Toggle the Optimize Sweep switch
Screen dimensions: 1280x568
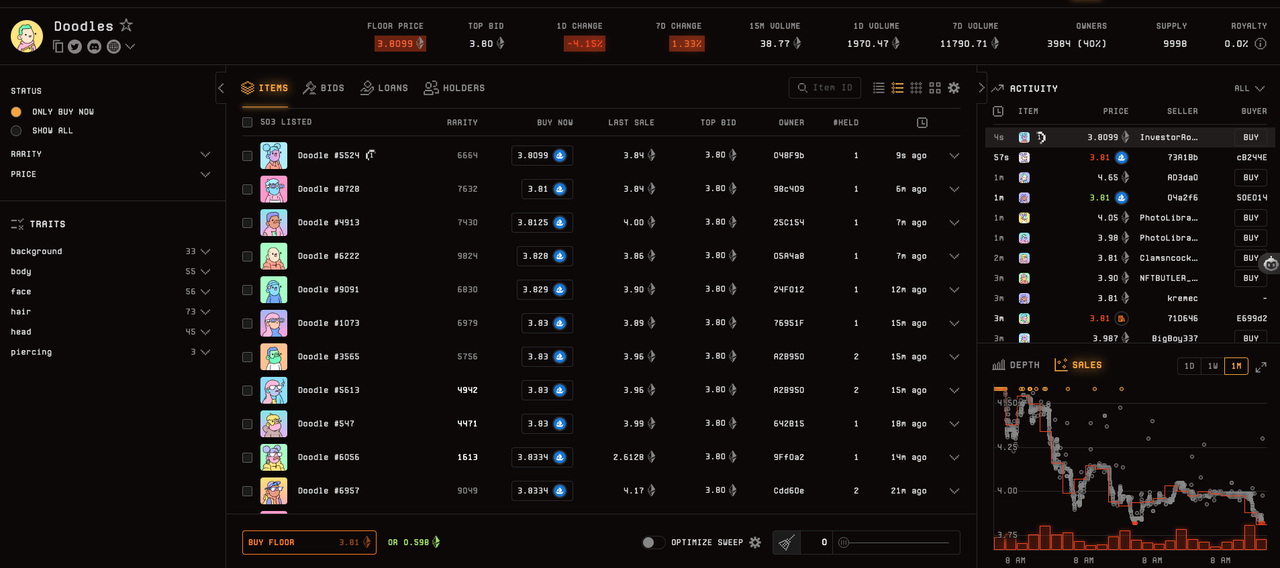tap(653, 542)
